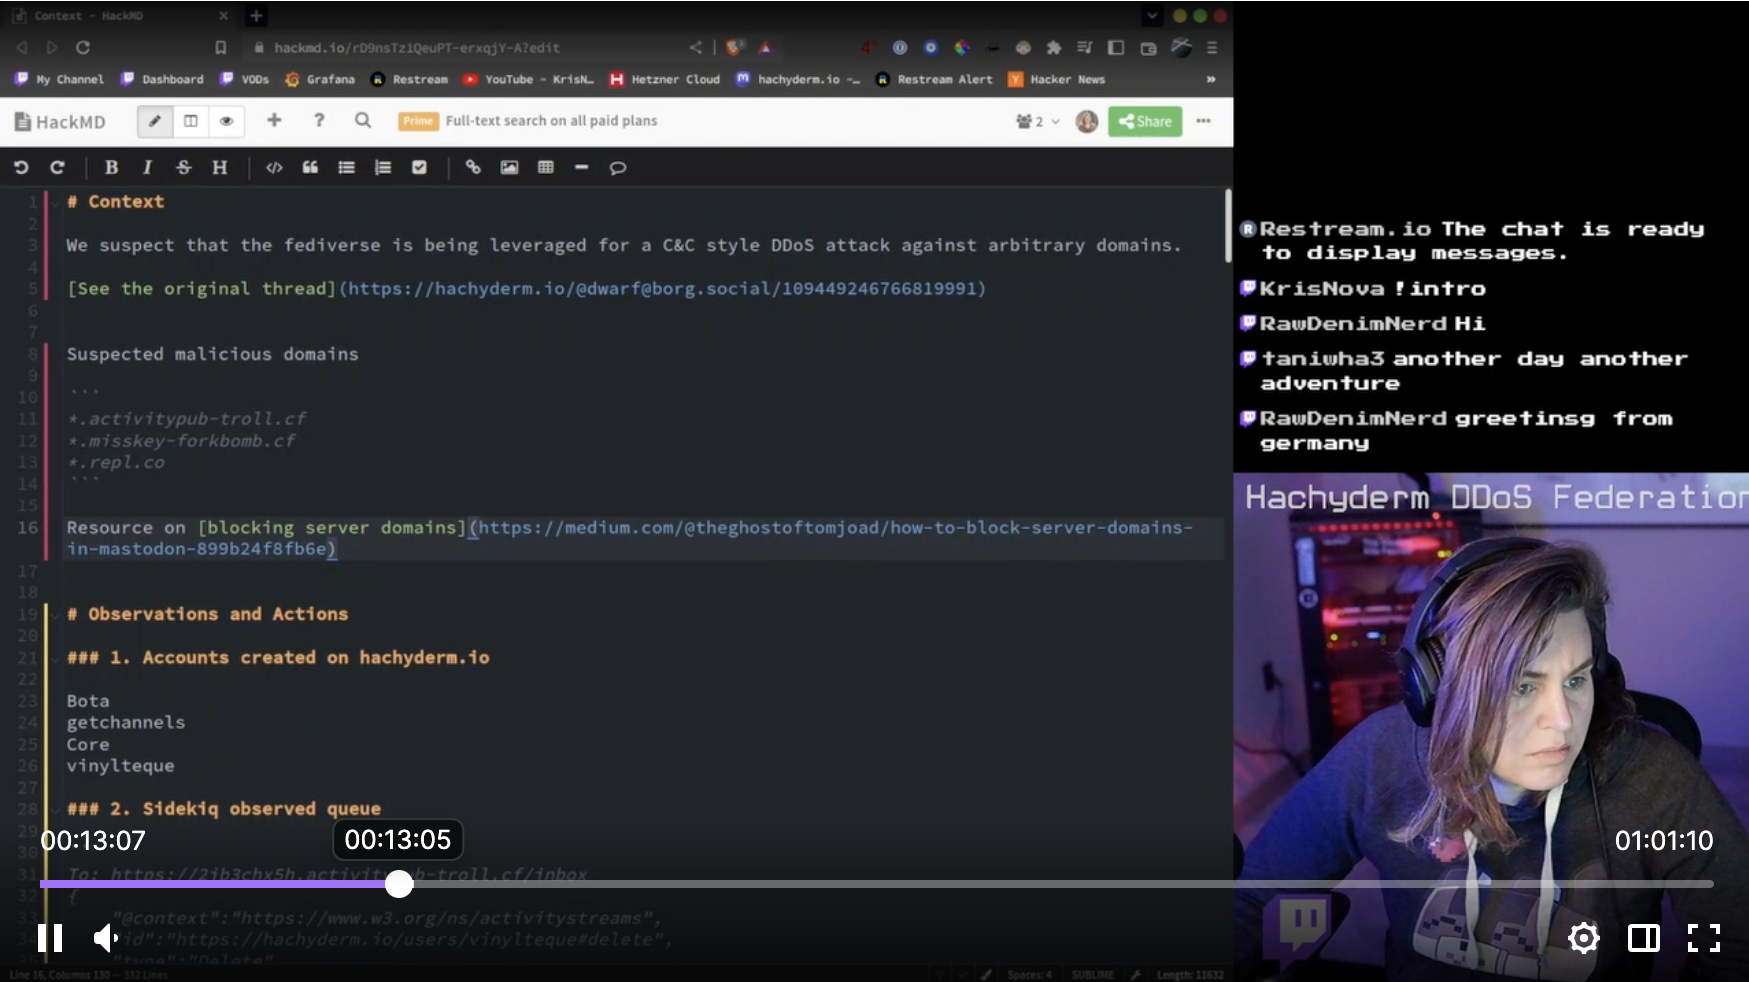Click the '# Observations and Actions' heading
The image size is (1749, 982).
click(207, 614)
